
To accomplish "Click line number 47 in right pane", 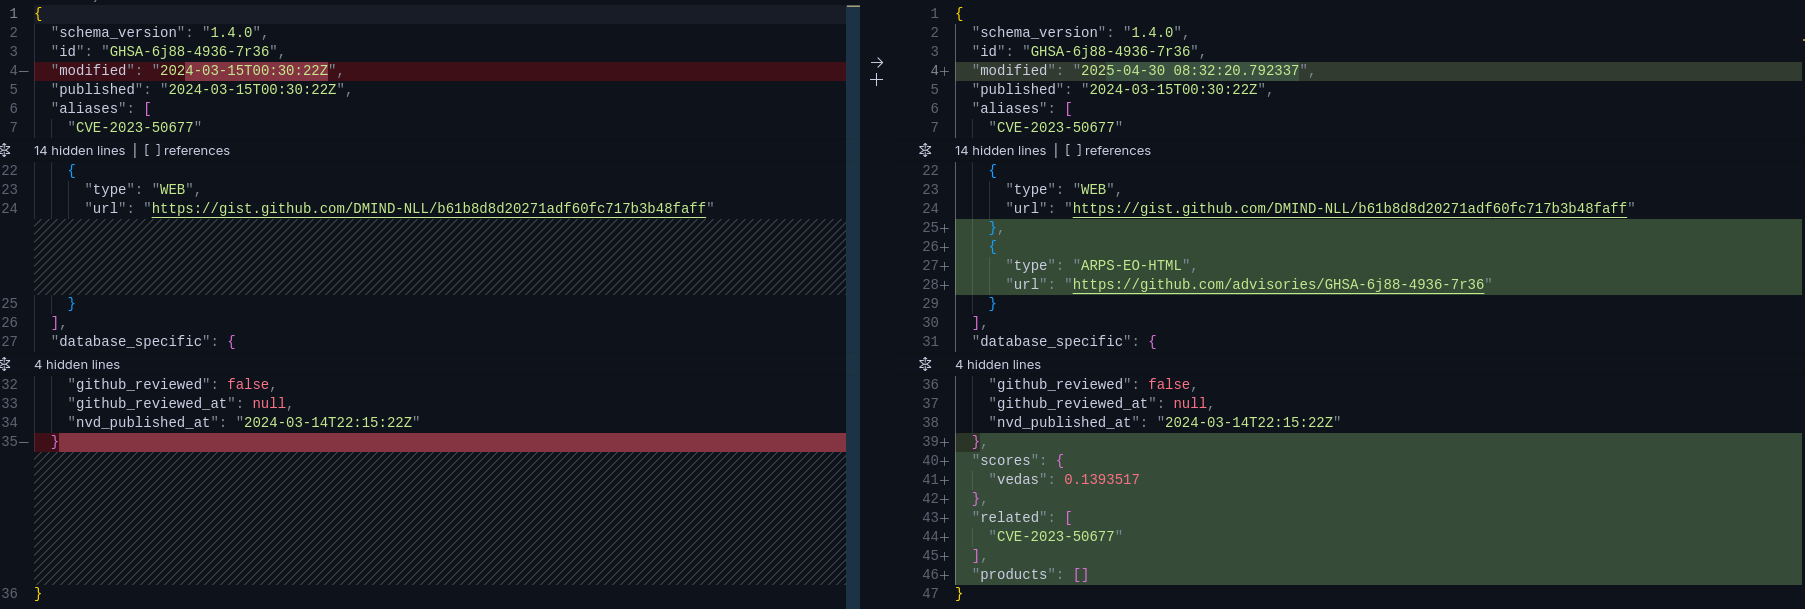I will click(x=930, y=594).
